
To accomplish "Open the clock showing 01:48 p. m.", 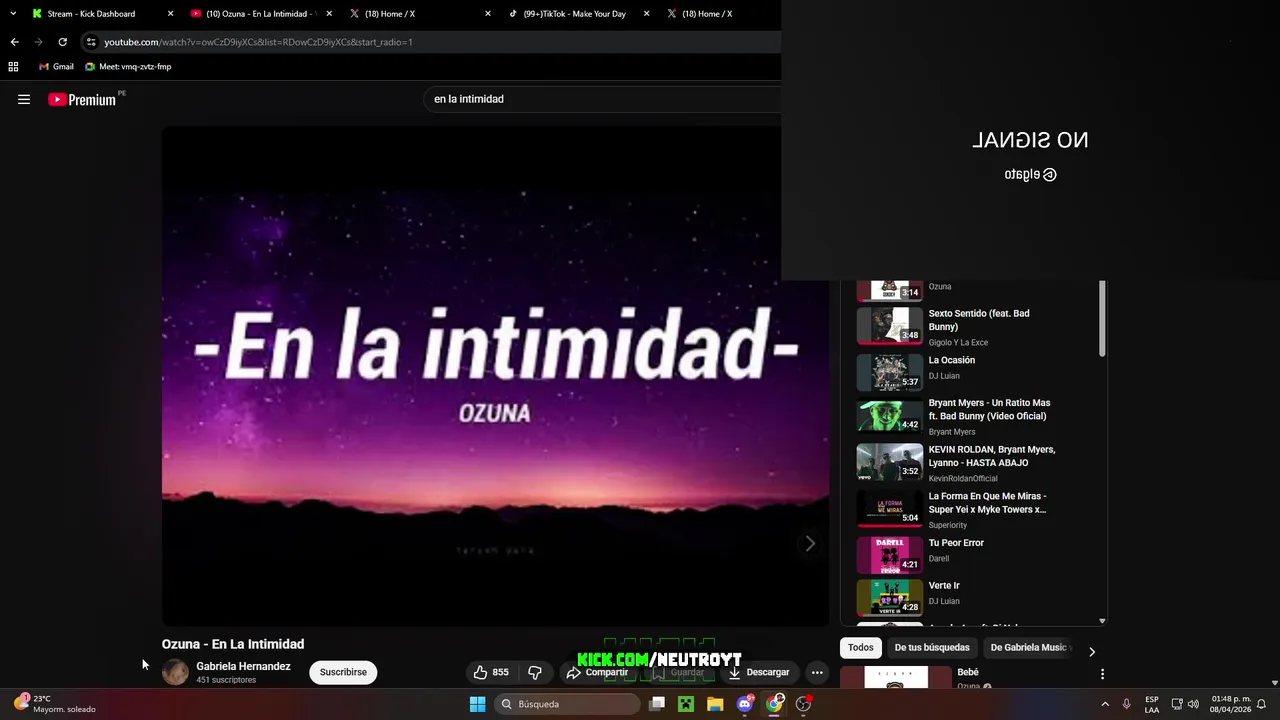I will point(1231,704).
